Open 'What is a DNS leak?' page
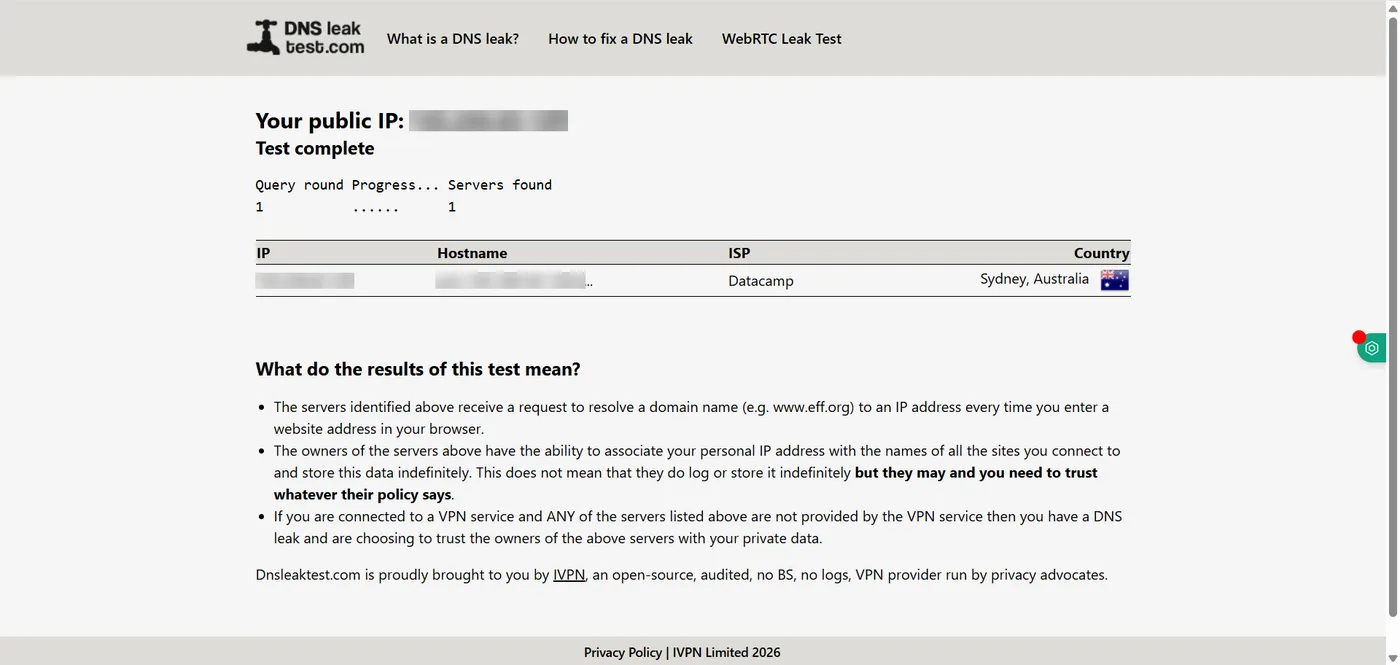 pyautogui.click(x=453, y=39)
